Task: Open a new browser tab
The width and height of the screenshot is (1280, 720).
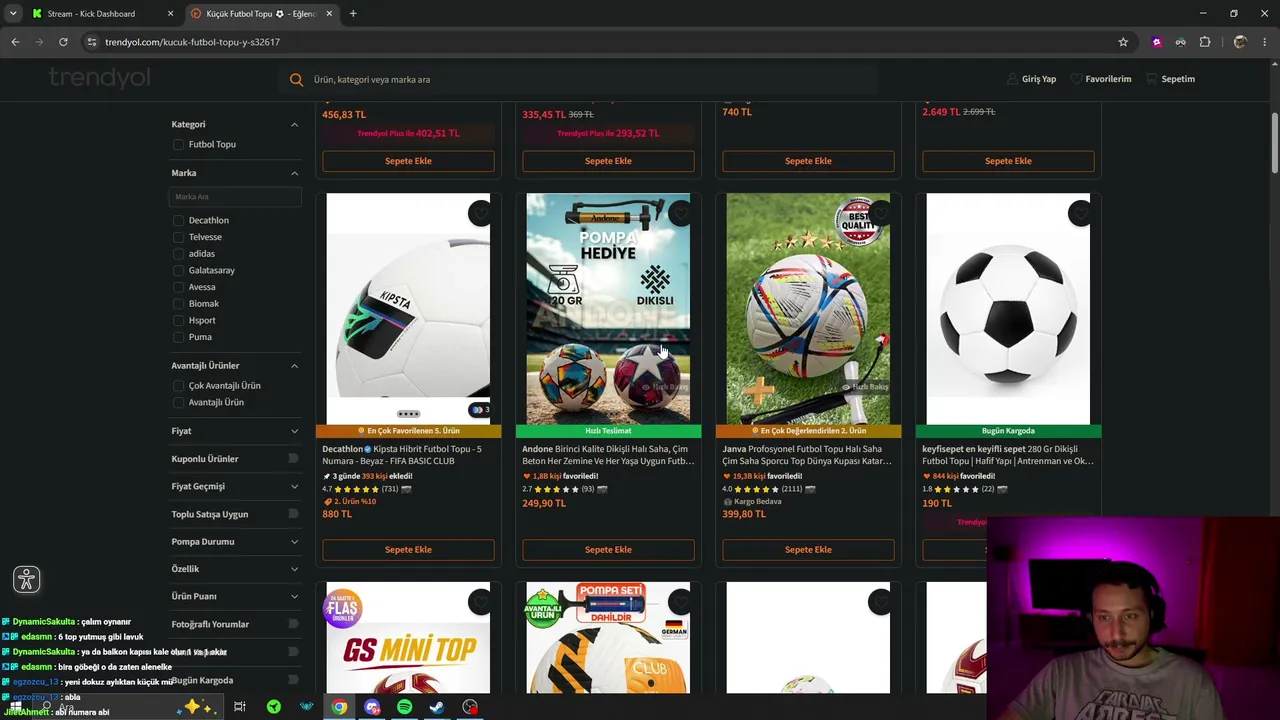Action: click(353, 14)
